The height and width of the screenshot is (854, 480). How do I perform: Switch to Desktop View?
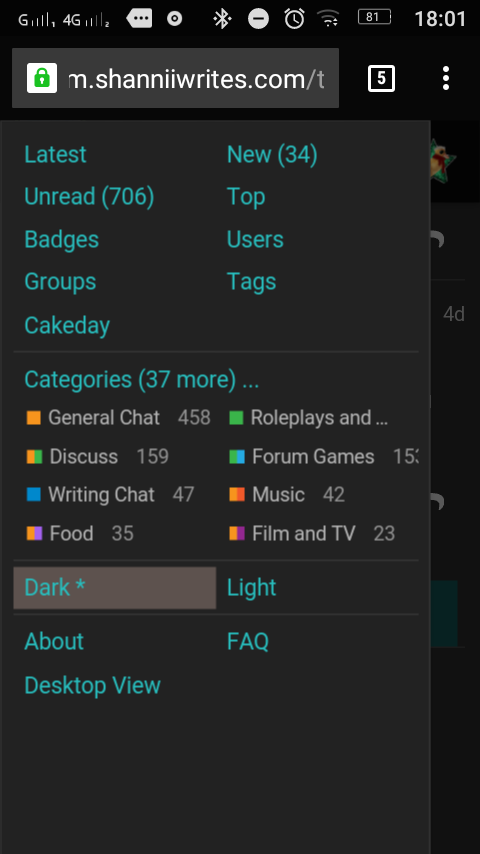pyautogui.click(x=93, y=685)
